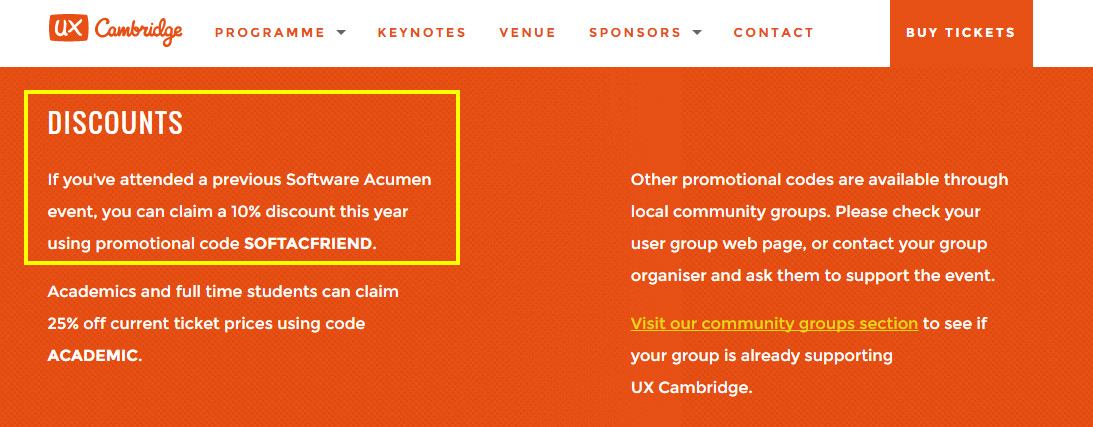This screenshot has height=427, width=1093.
Task: Click the UX Cambridge logo
Action: (x=115, y=31)
